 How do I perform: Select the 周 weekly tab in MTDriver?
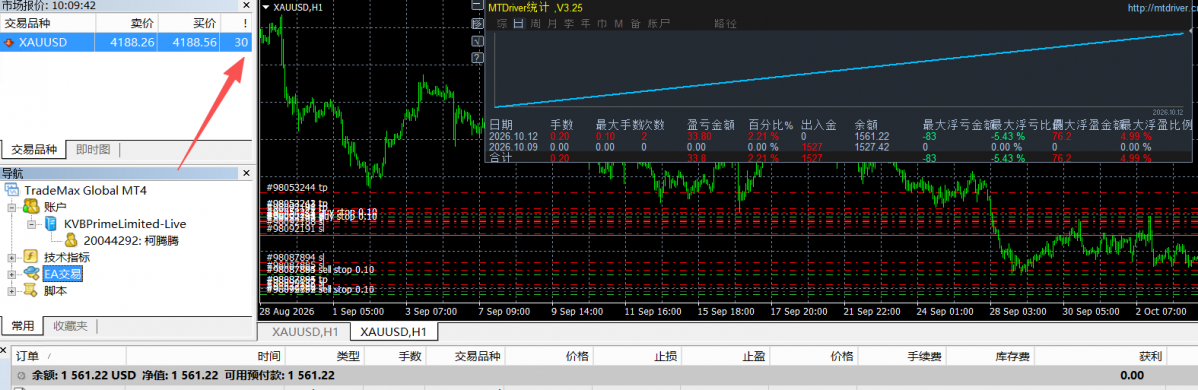point(536,24)
